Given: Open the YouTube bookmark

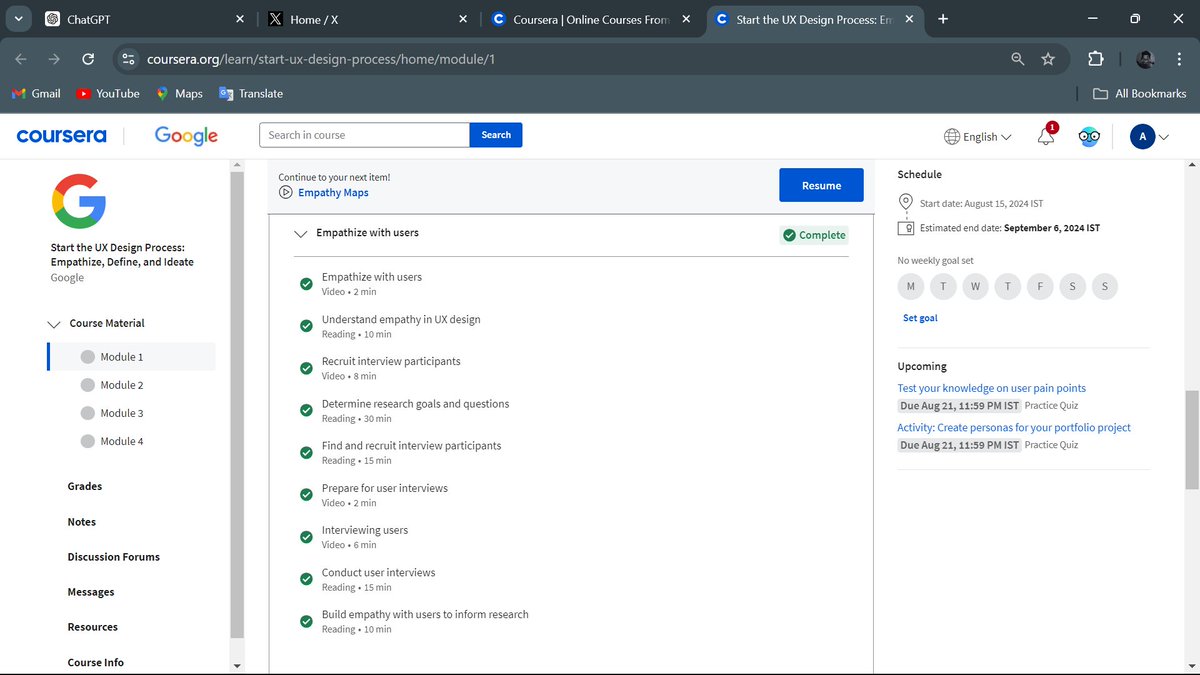Looking at the screenshot, I should (108, 93).
